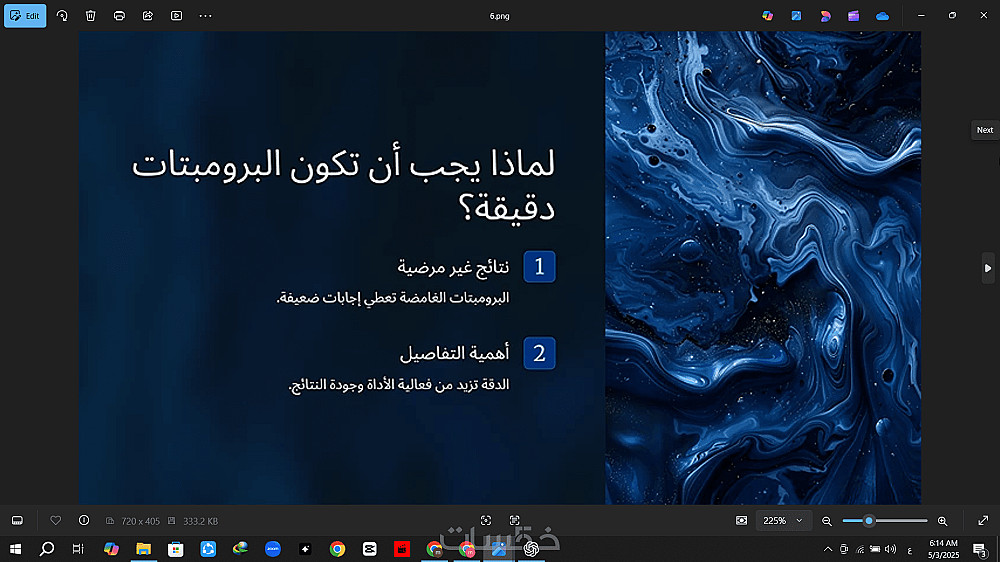Open Microsoft 365 Copilot icon in title bar
The width and height of the screenshot is (1000, 562).
click(768, 16)
